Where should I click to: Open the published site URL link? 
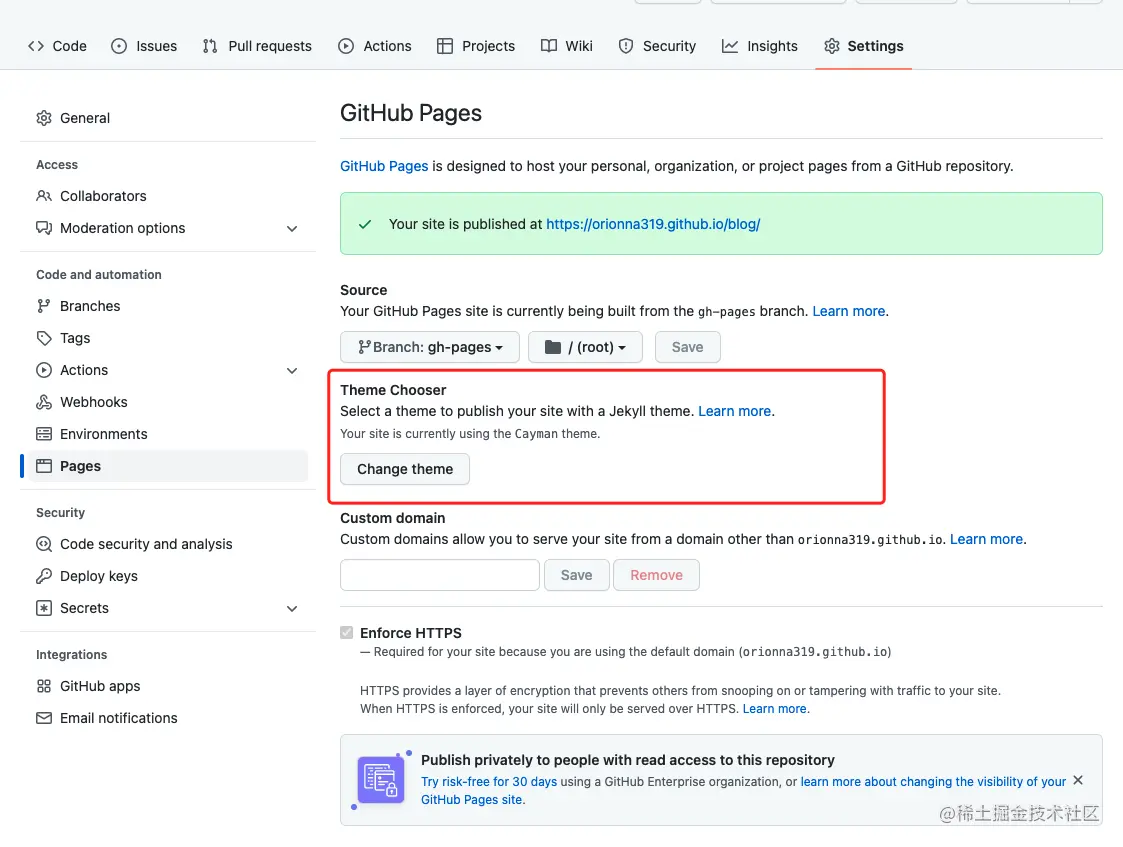[653, 224]
